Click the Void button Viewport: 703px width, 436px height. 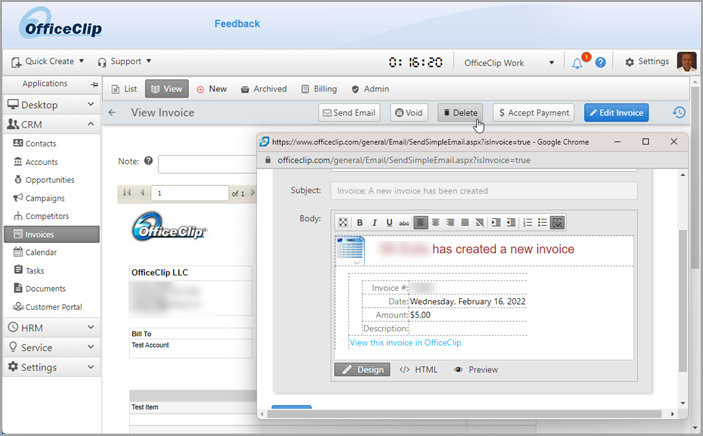[409, 113]
